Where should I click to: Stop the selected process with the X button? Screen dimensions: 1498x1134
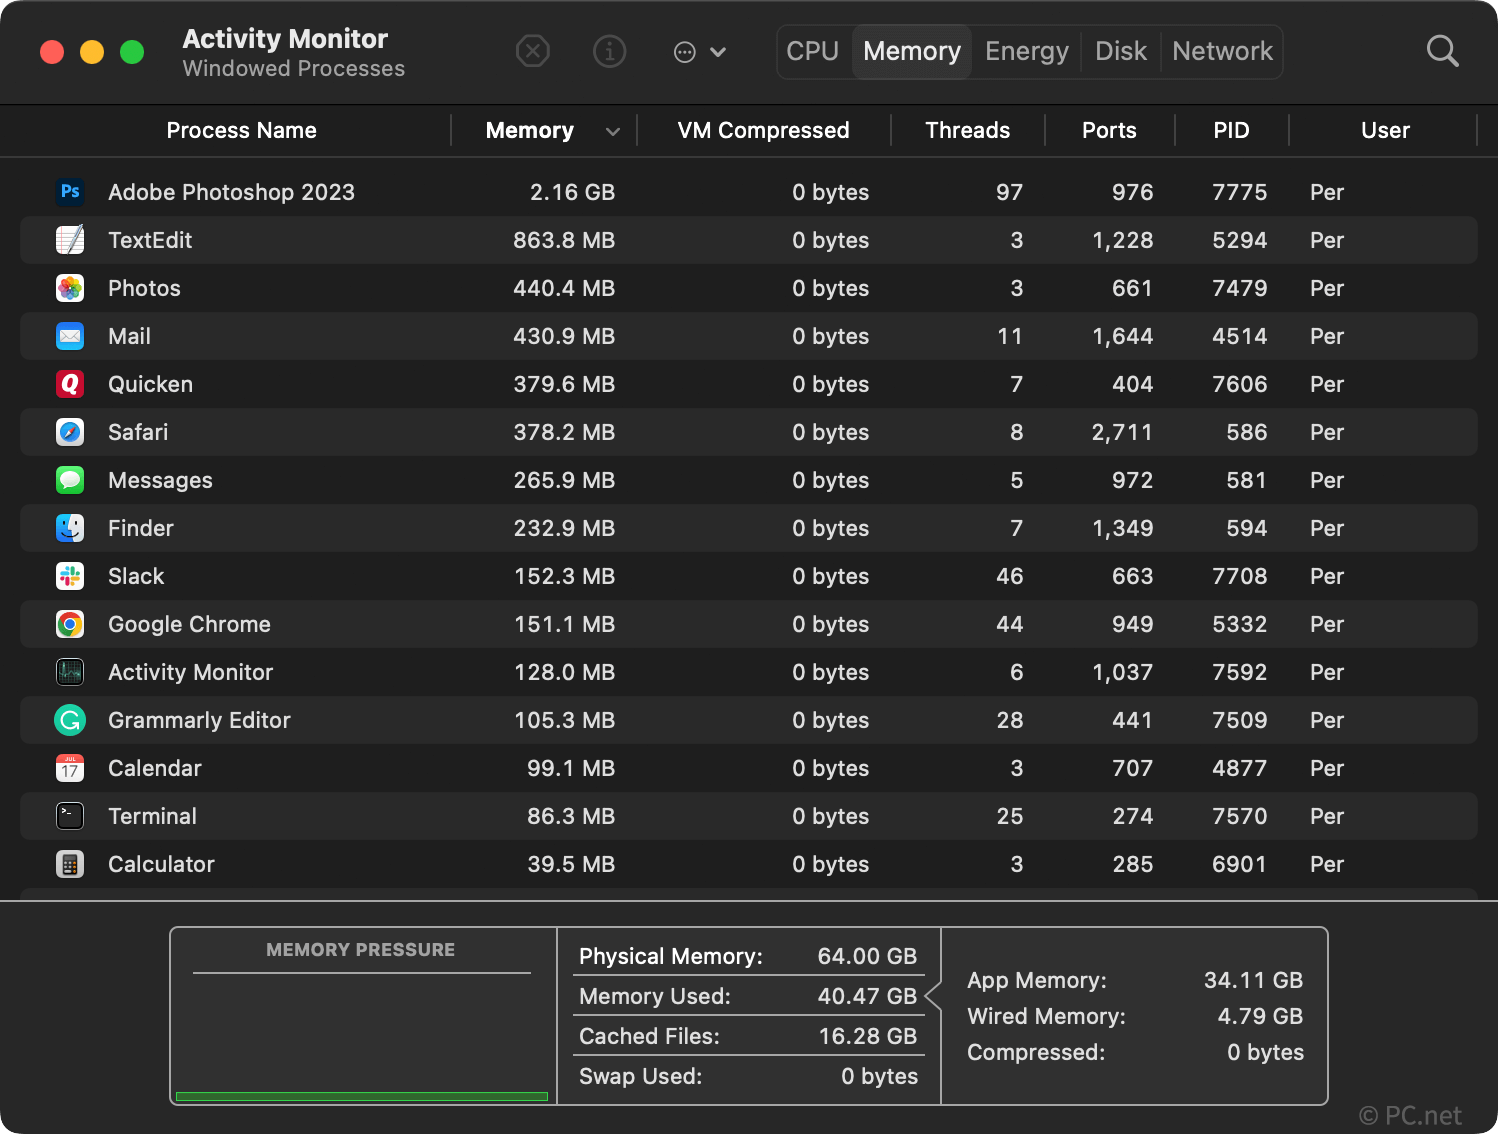click(x=533, y=51)
